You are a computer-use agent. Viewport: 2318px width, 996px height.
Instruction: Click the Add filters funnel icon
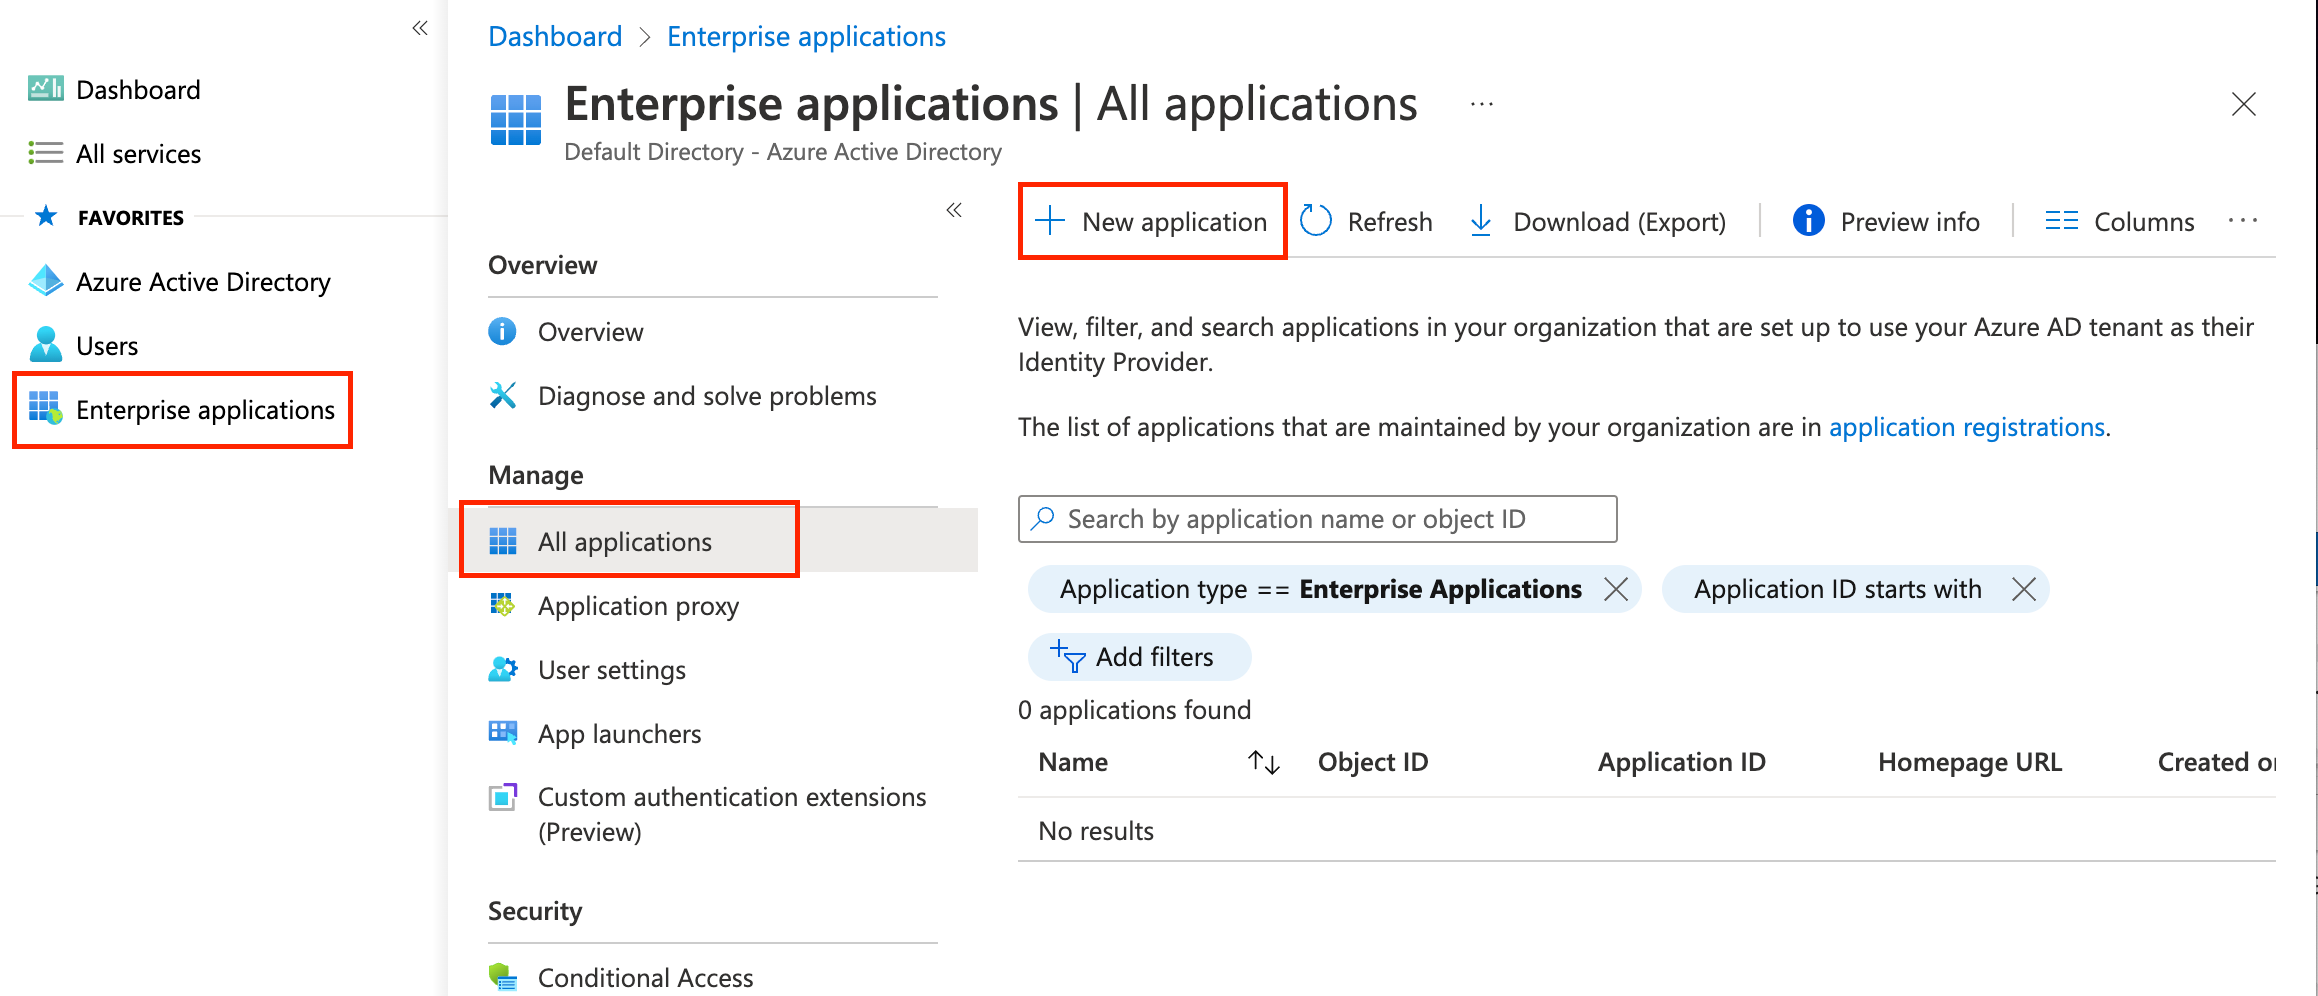1067,656
